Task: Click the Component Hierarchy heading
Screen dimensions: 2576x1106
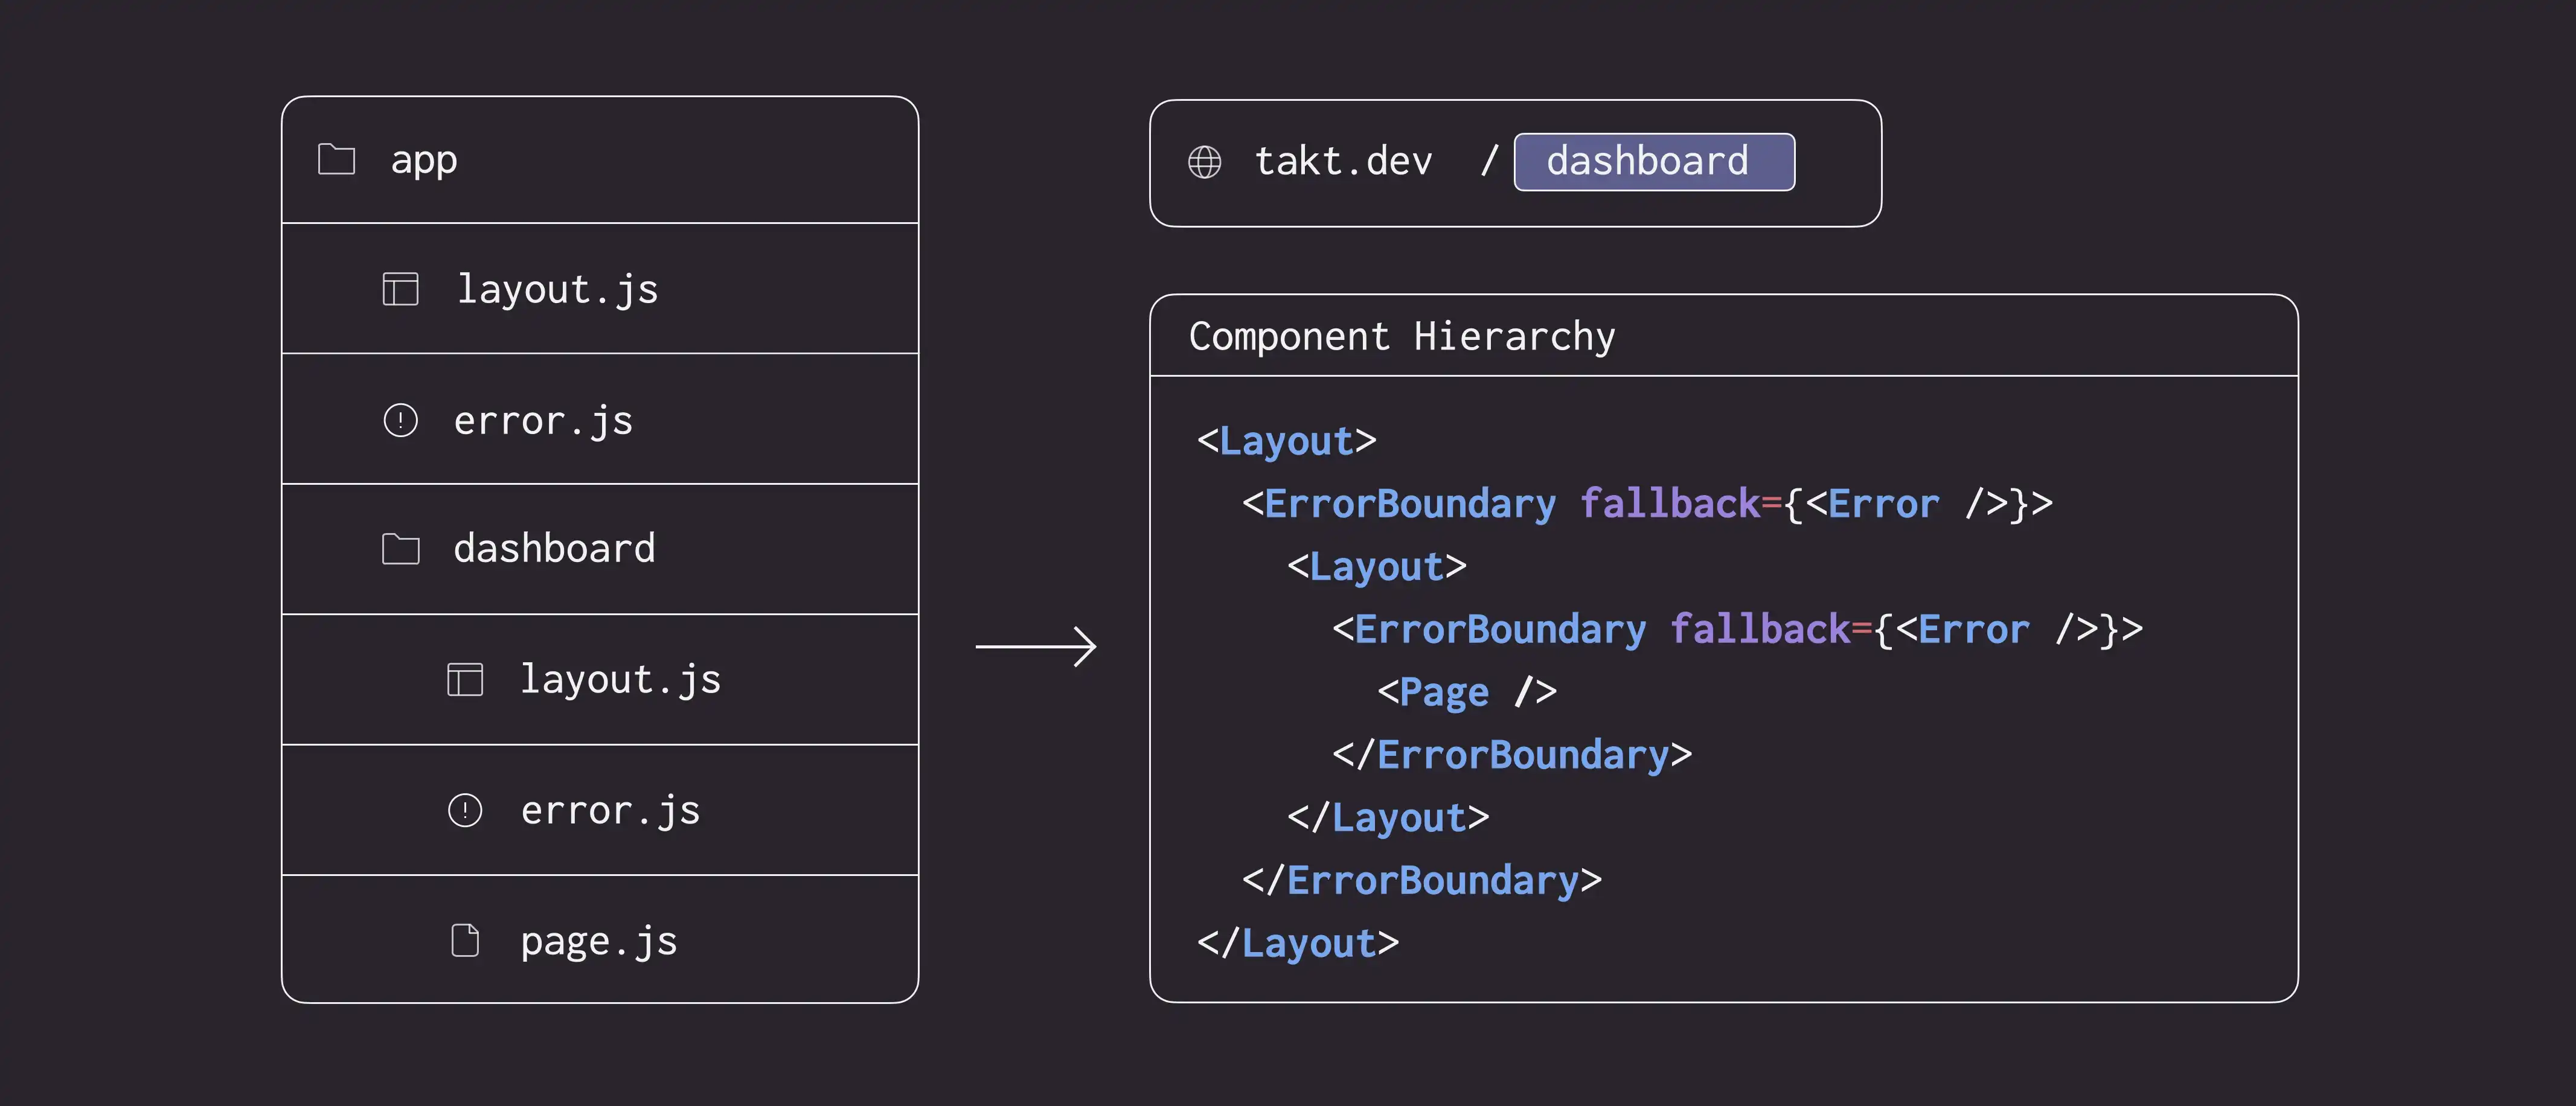Action: click(1402, 337)
